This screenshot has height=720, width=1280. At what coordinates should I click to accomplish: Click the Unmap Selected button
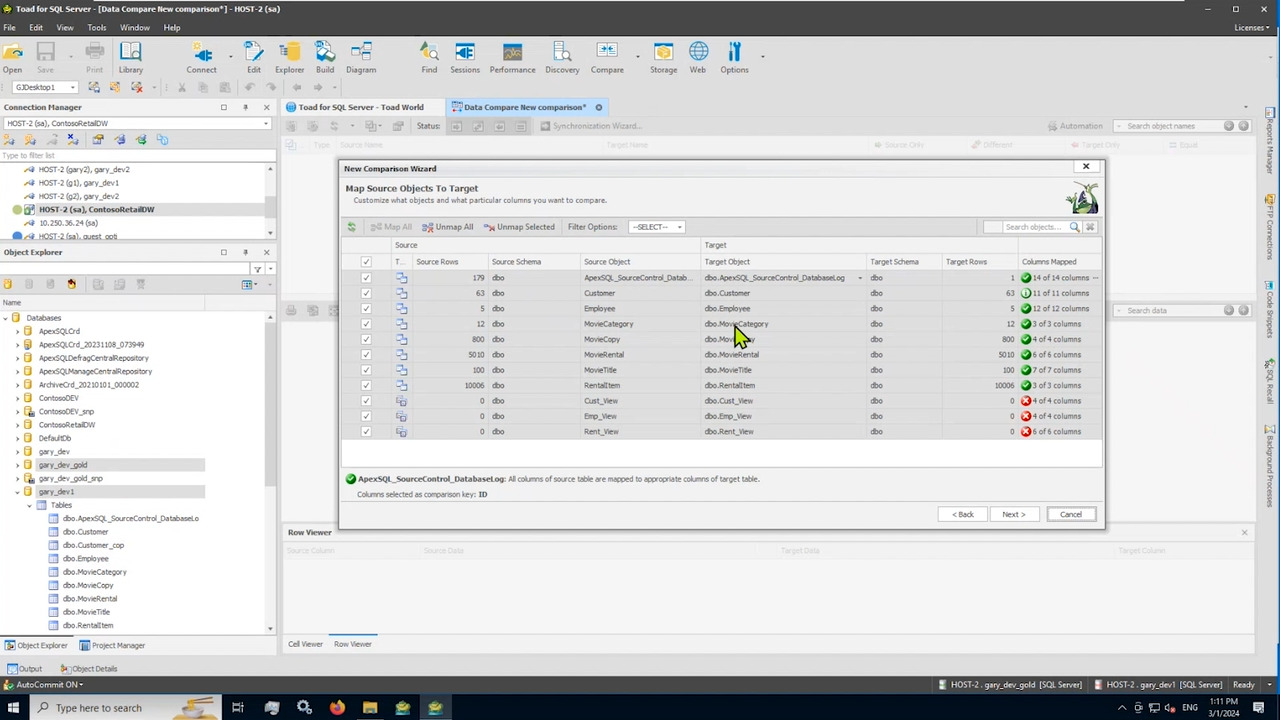tap(519, 227)
